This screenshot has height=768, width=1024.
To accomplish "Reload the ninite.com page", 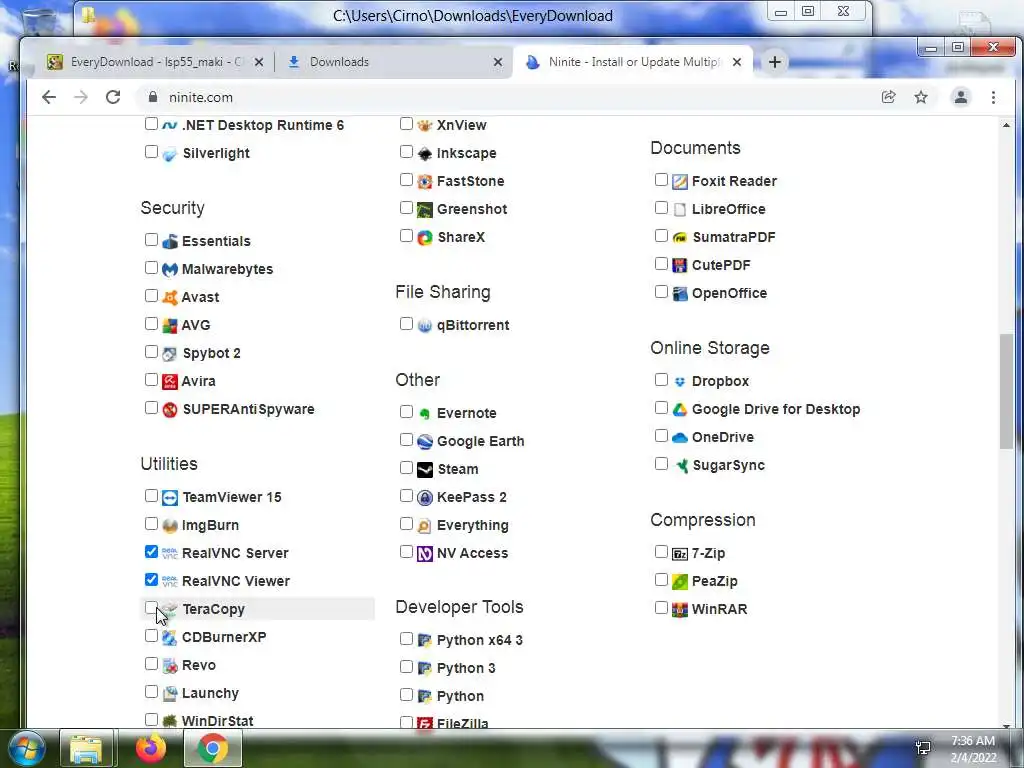I will [113, 97].
